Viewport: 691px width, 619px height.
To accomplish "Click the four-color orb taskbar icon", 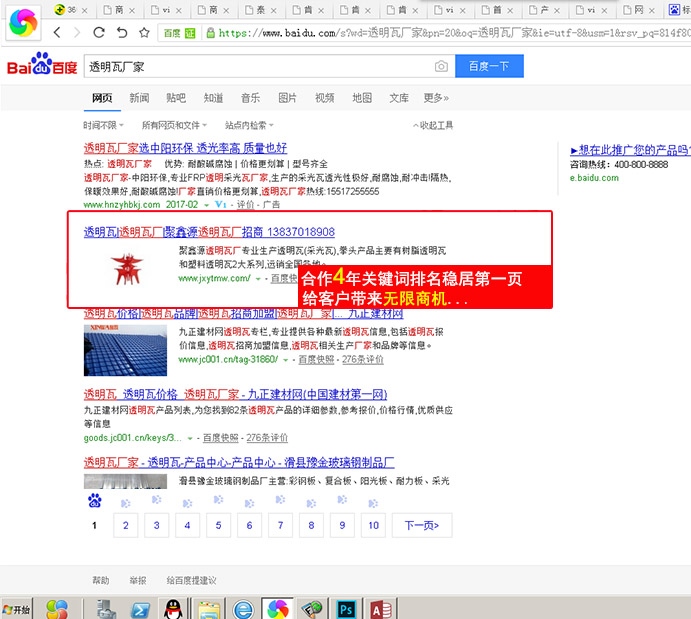I will pos(57,610).
